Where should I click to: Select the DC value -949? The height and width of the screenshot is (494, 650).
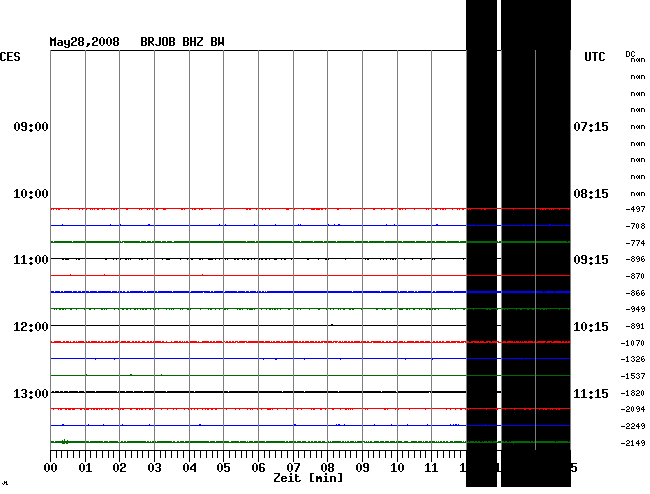(635, 309)
